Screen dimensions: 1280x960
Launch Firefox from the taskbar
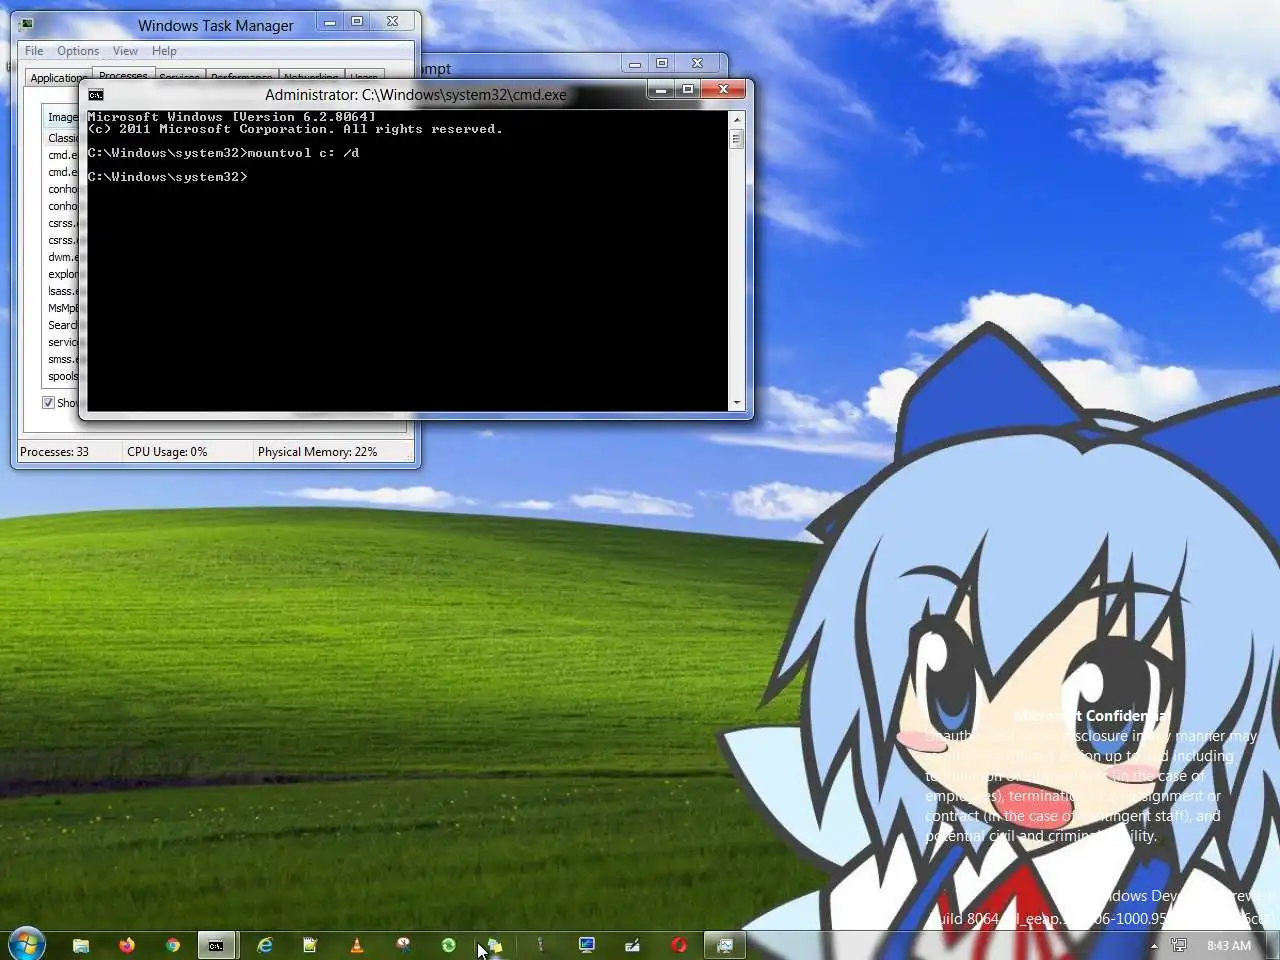(x=127, y=945)
